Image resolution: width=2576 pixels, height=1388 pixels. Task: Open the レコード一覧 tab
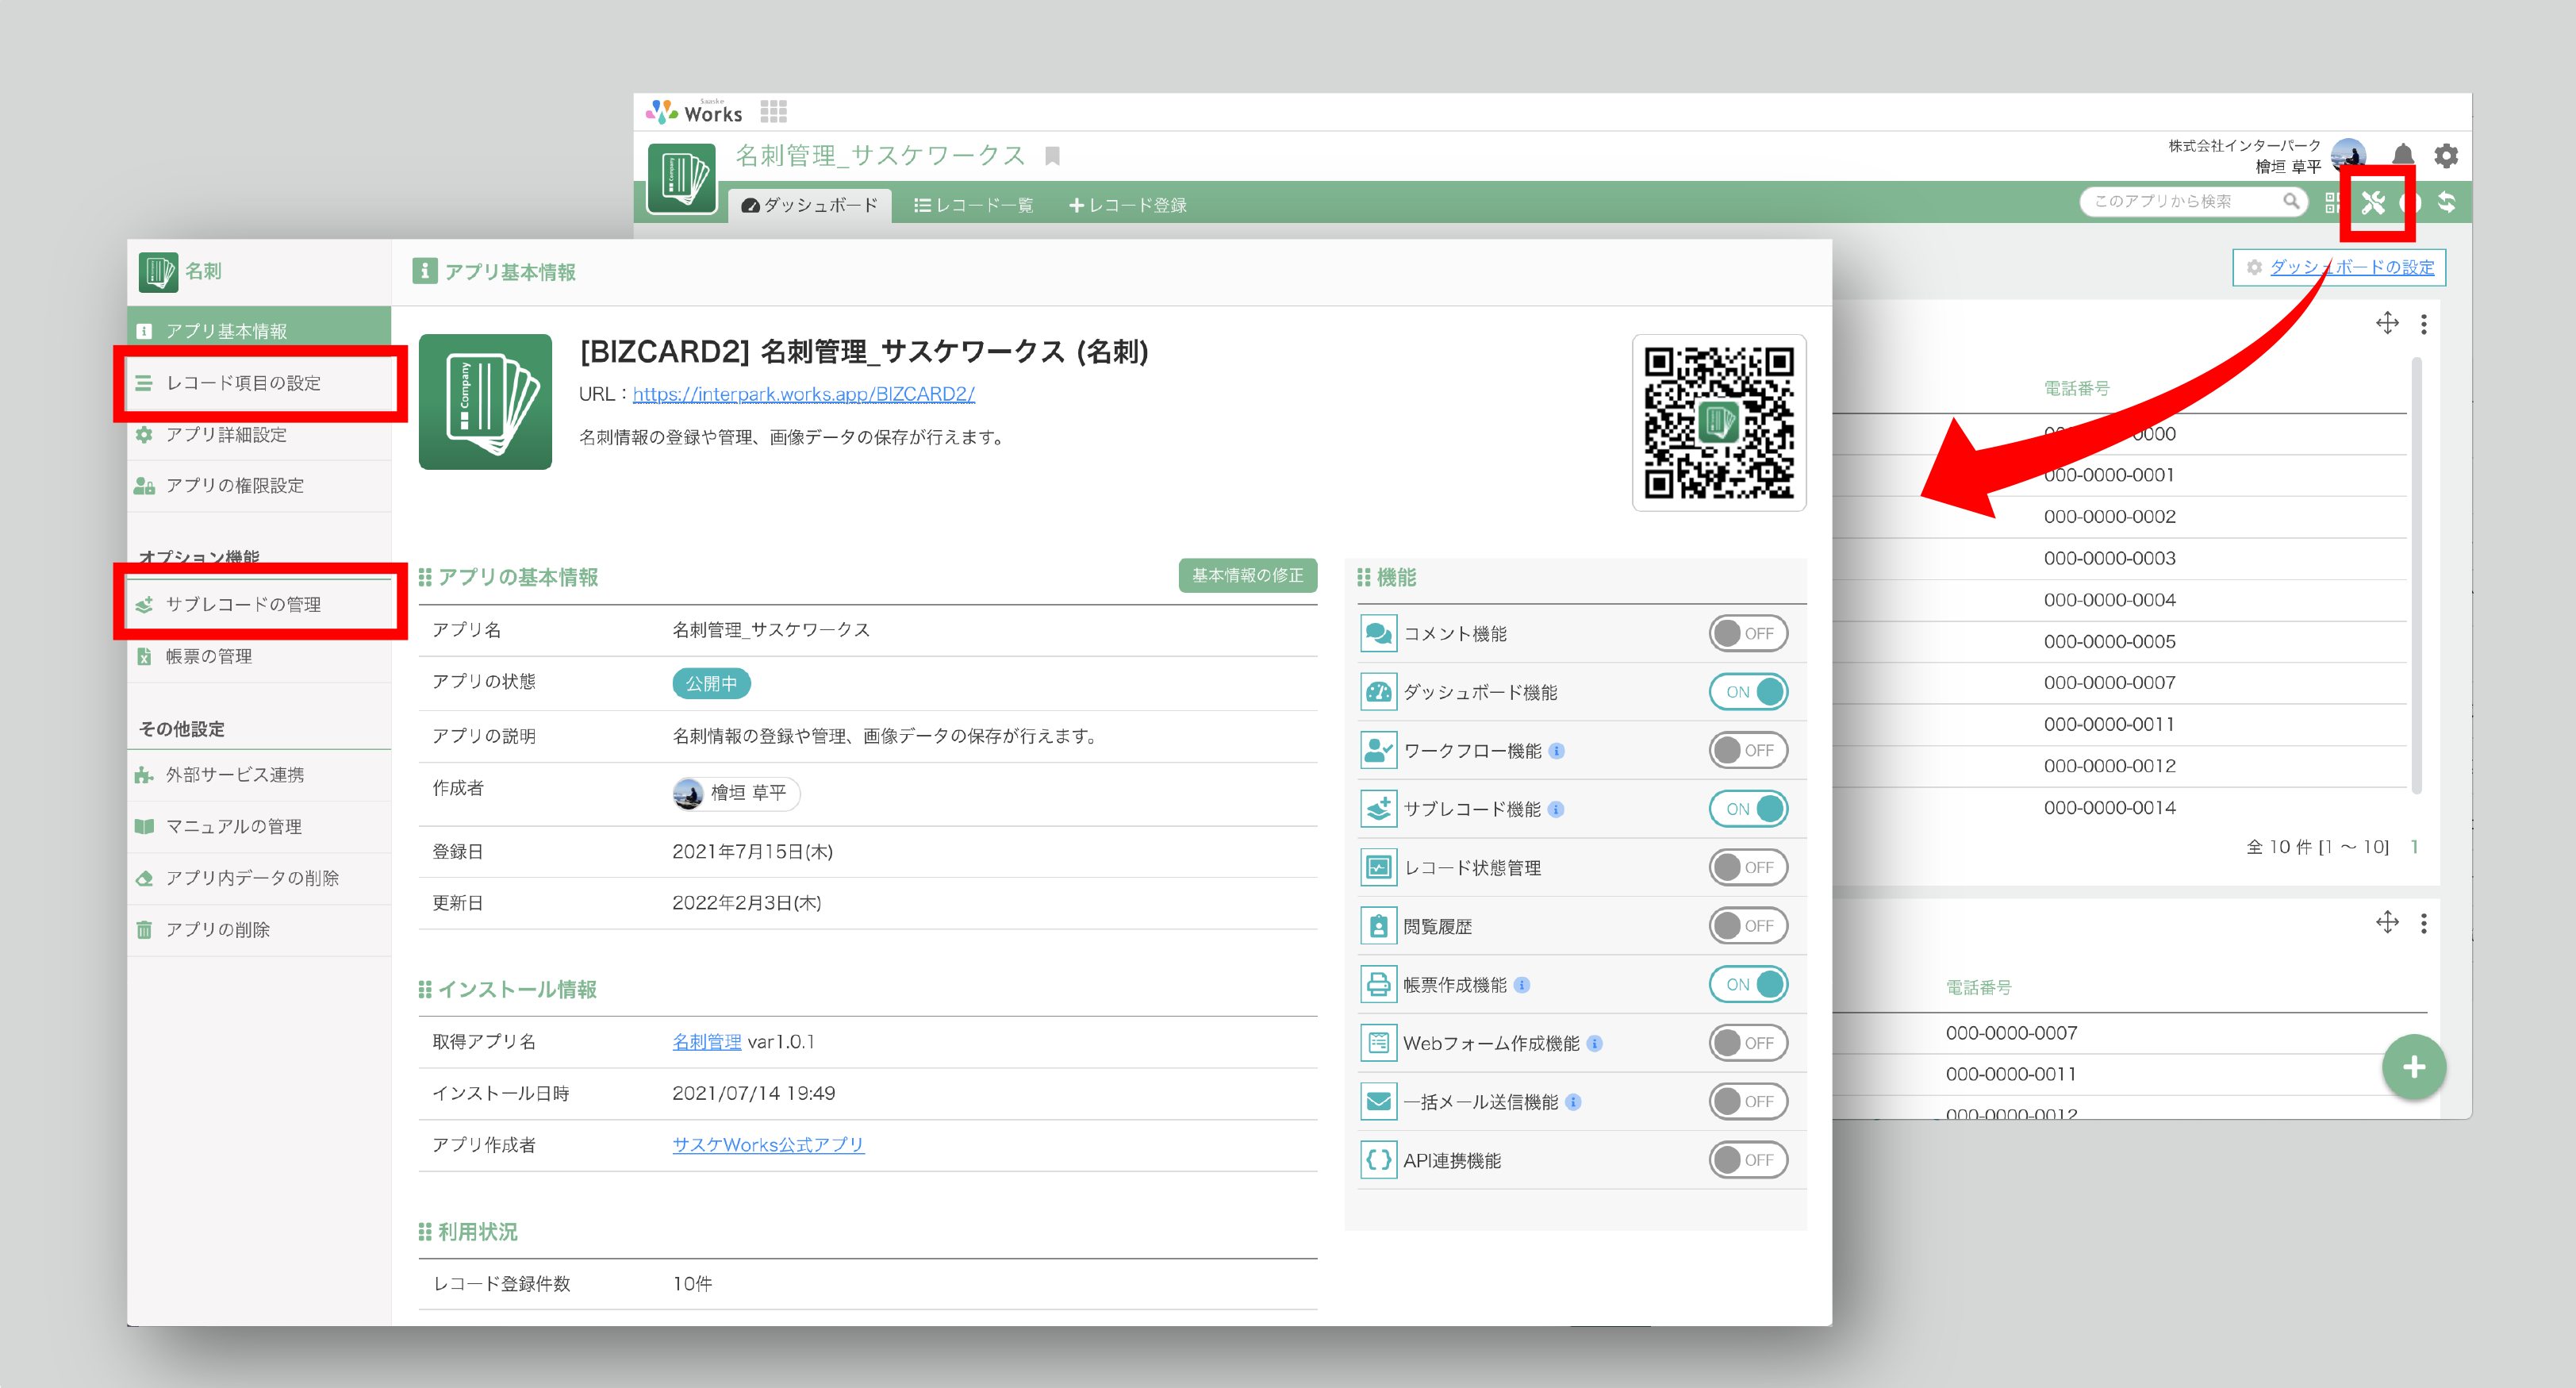tap(973, 205)
